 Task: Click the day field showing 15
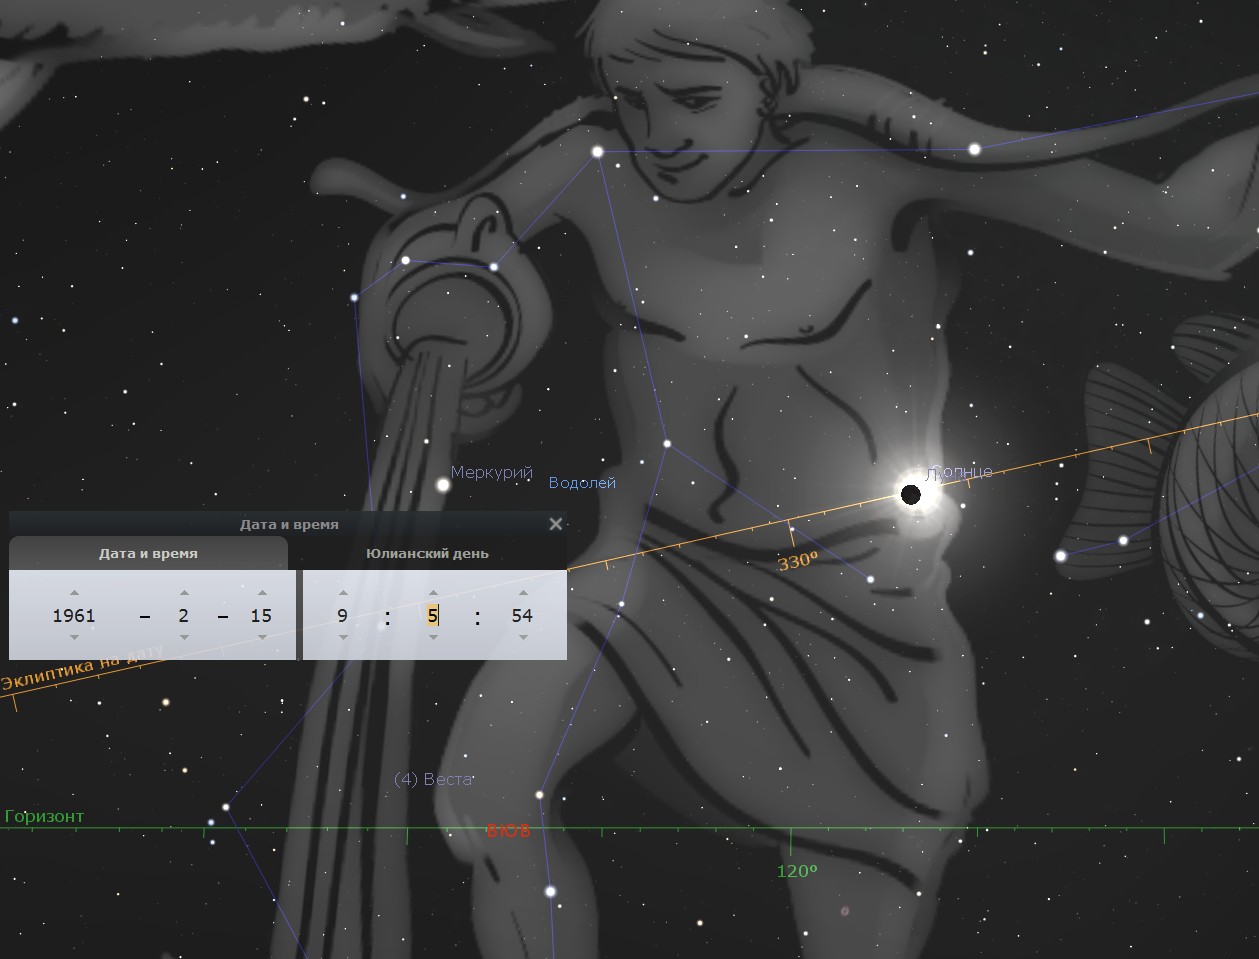pyautogui.click(x=262, y=615)
